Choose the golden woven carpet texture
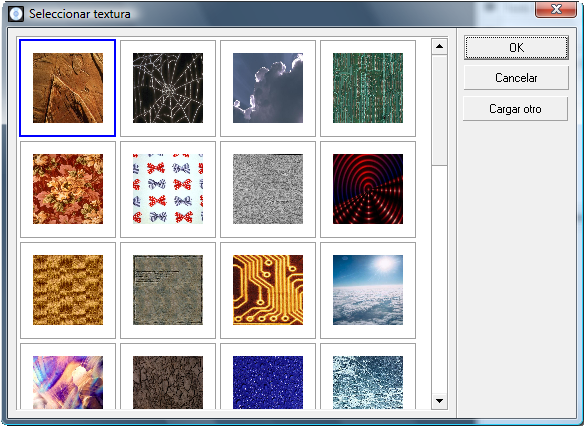587x432 pixels. (68, 290)
